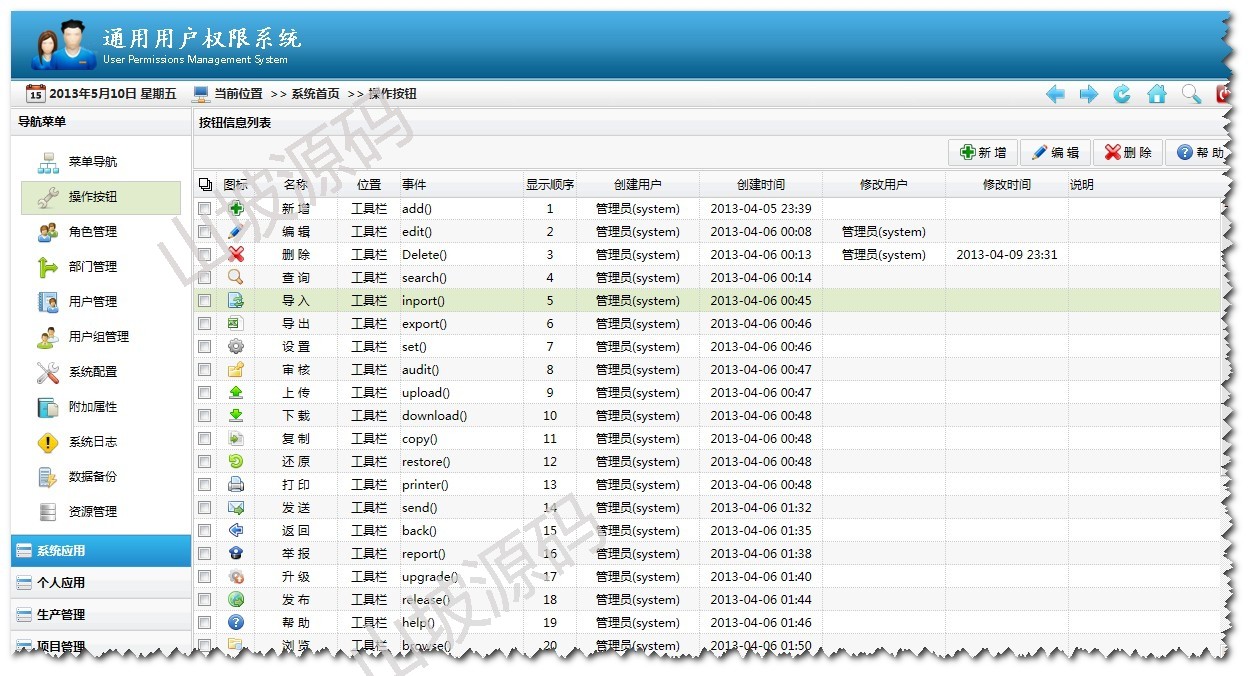Open 系统配置 in the navigation menu

(92, 372)
